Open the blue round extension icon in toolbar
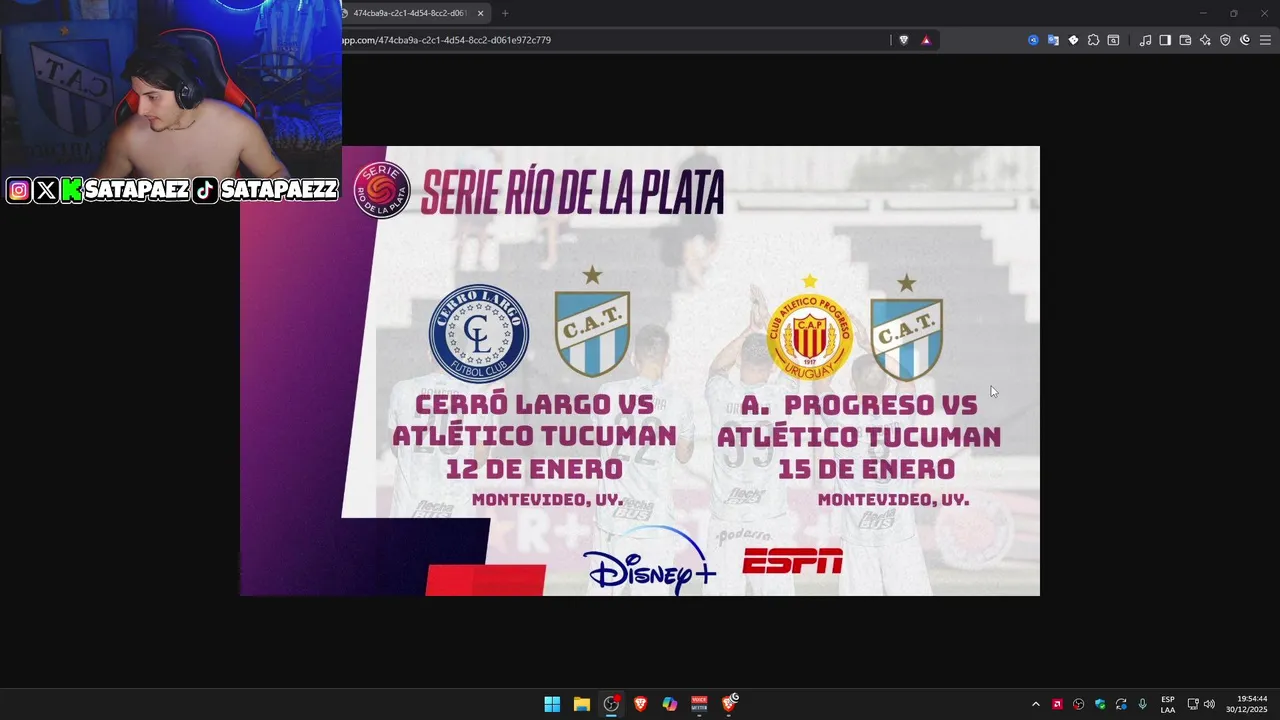This screenshot has width=1280, height=720. 1033,40
